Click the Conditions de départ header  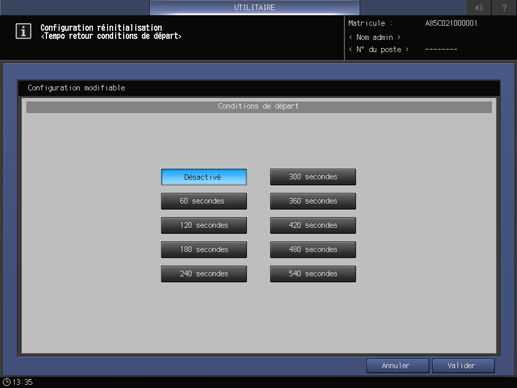pos(259,106)
